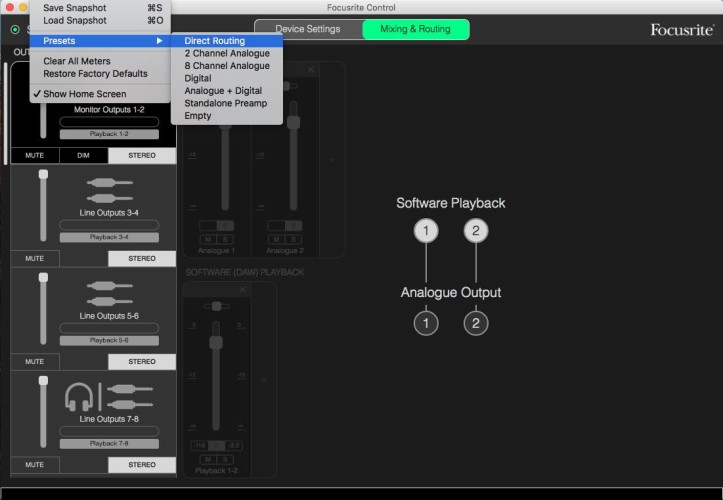The image size is (723, 500).
Task: Choose Restore Factory Defaults
Action: tap(100, 74)
